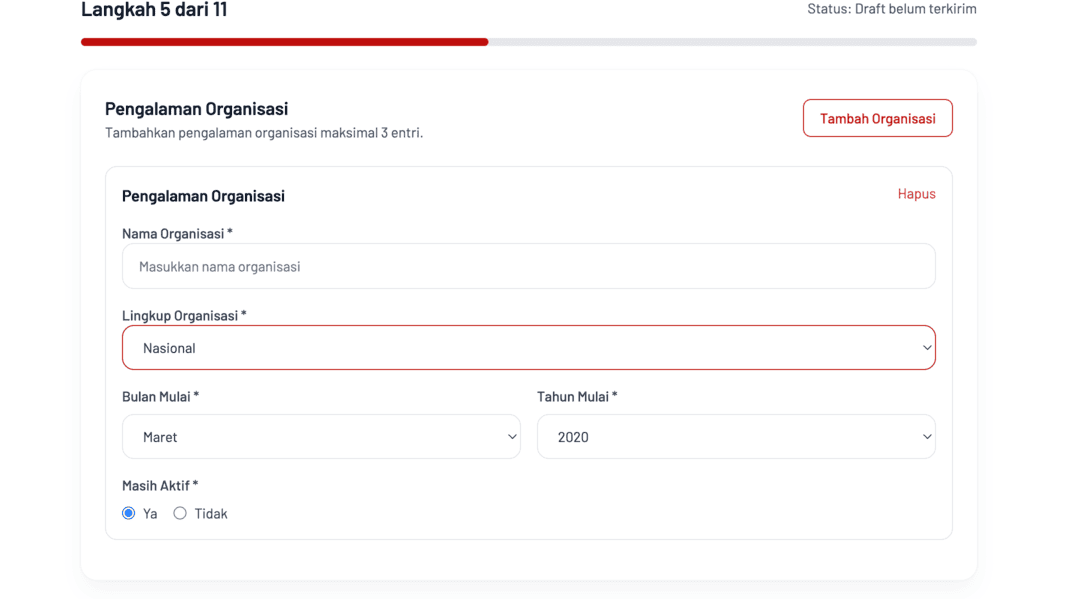Click the chevron arrow beside 2020

tap(927, 437)
